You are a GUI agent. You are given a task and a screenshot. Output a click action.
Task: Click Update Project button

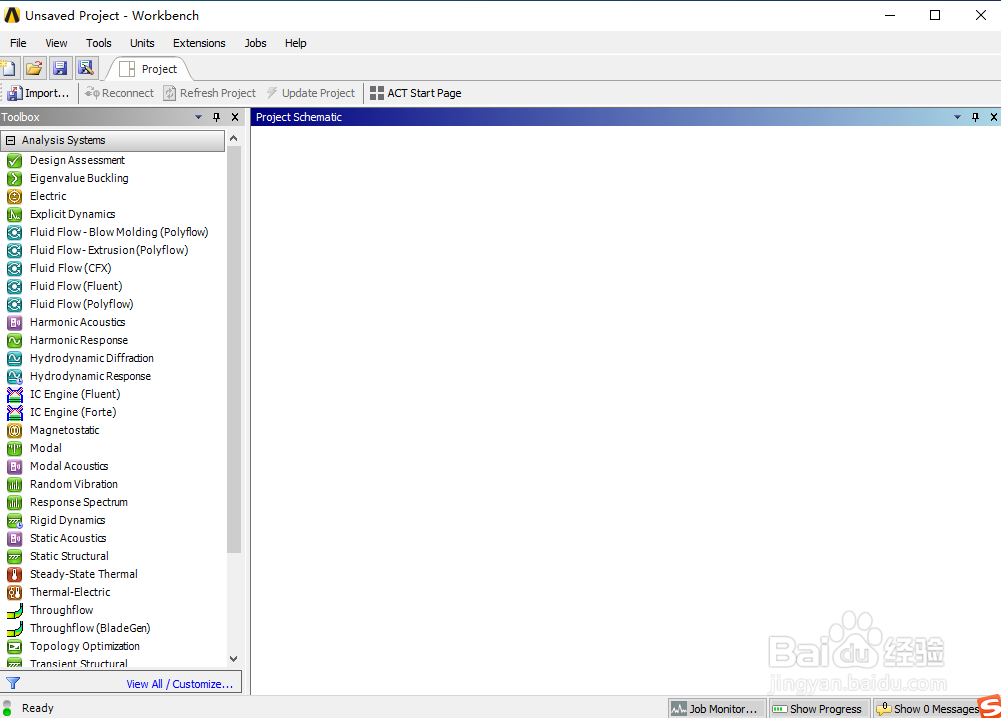coord(310,93)
